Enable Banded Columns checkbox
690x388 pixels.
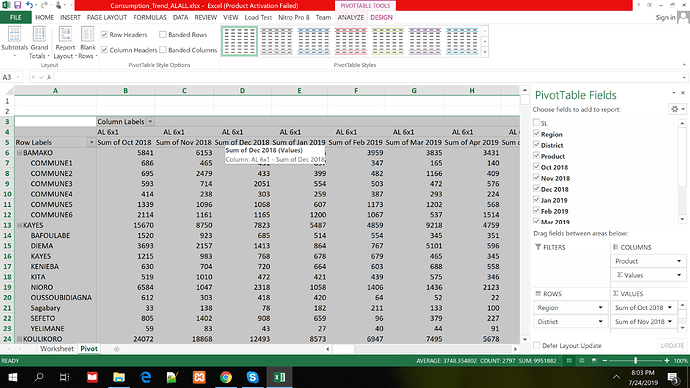coord(163,50)
